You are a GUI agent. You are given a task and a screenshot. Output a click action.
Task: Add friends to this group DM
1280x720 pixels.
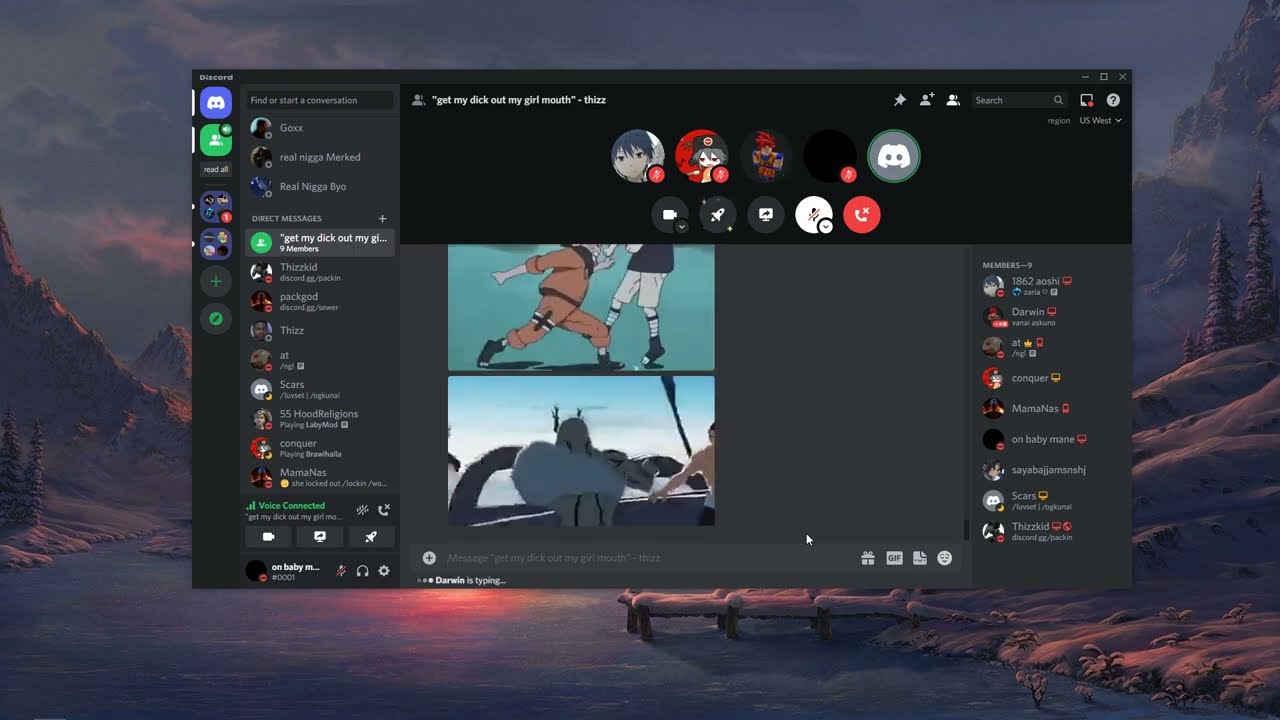pyautogui.click(x=927, y=100)
